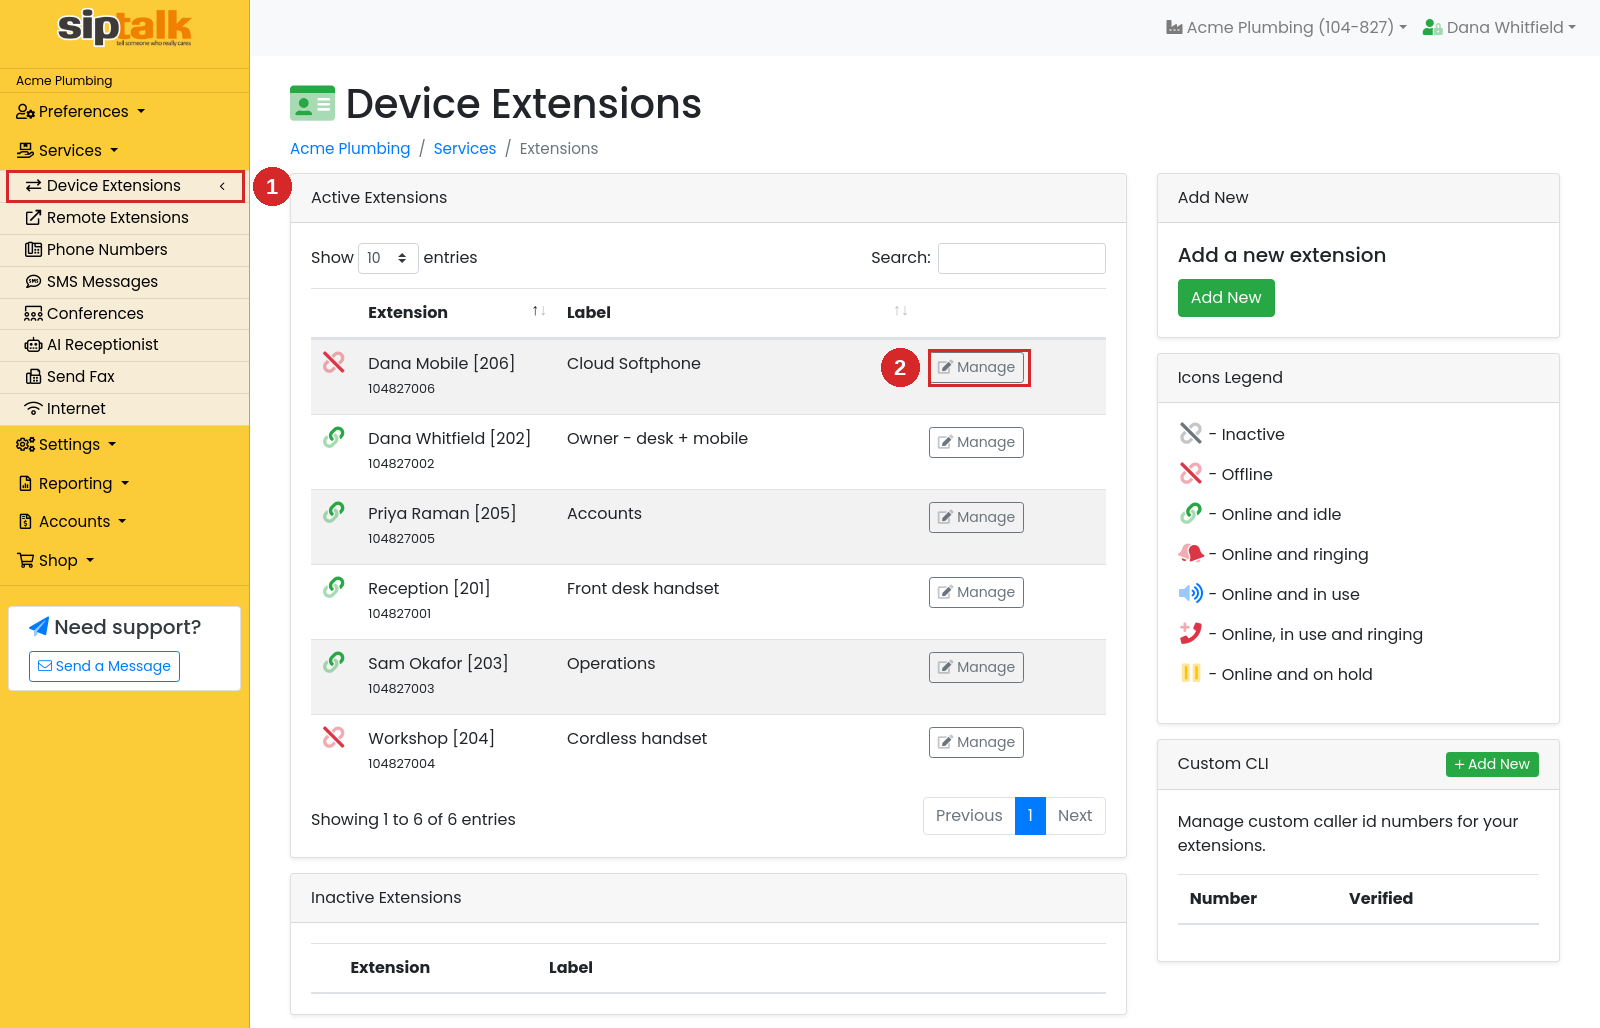Click the paper plane icon beside Need support?
1600x1028 pixels.
[x=39, y=627]
